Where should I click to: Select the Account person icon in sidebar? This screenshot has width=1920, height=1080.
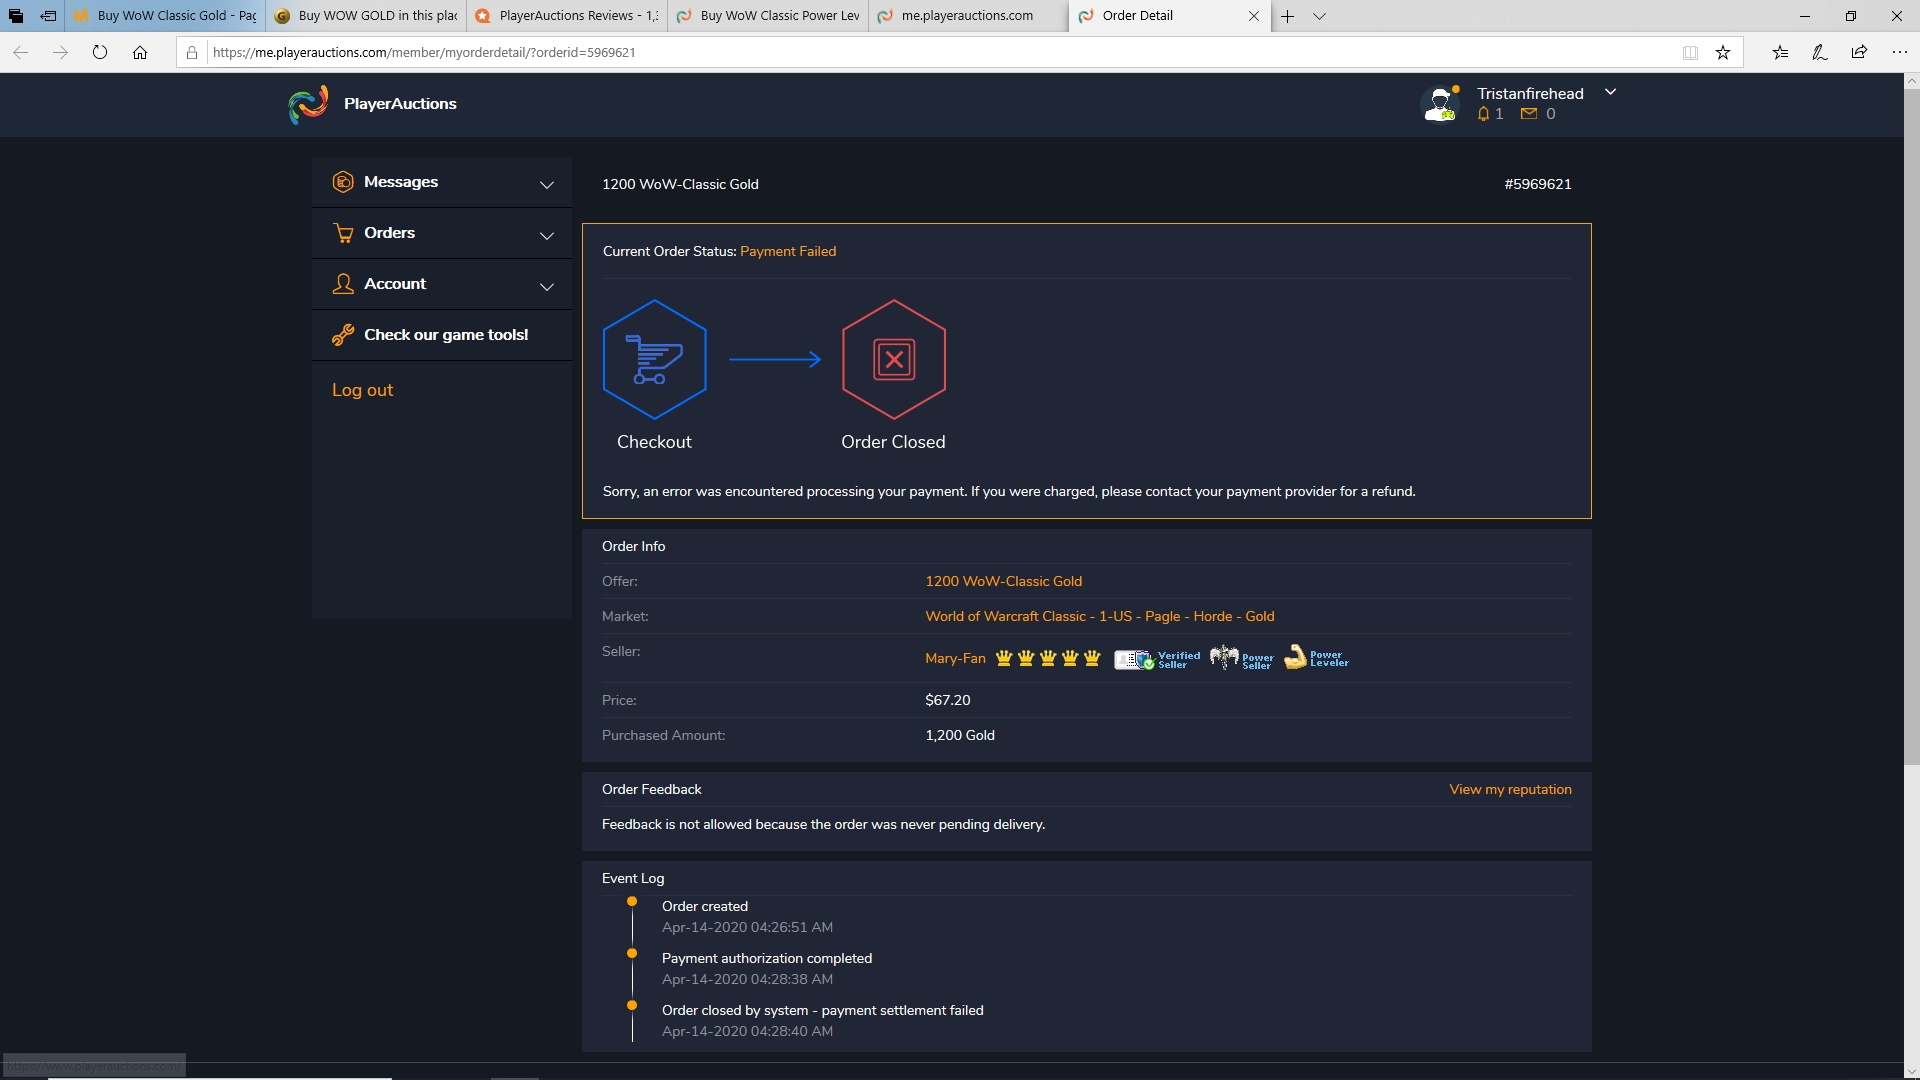(x=343, y=284)
